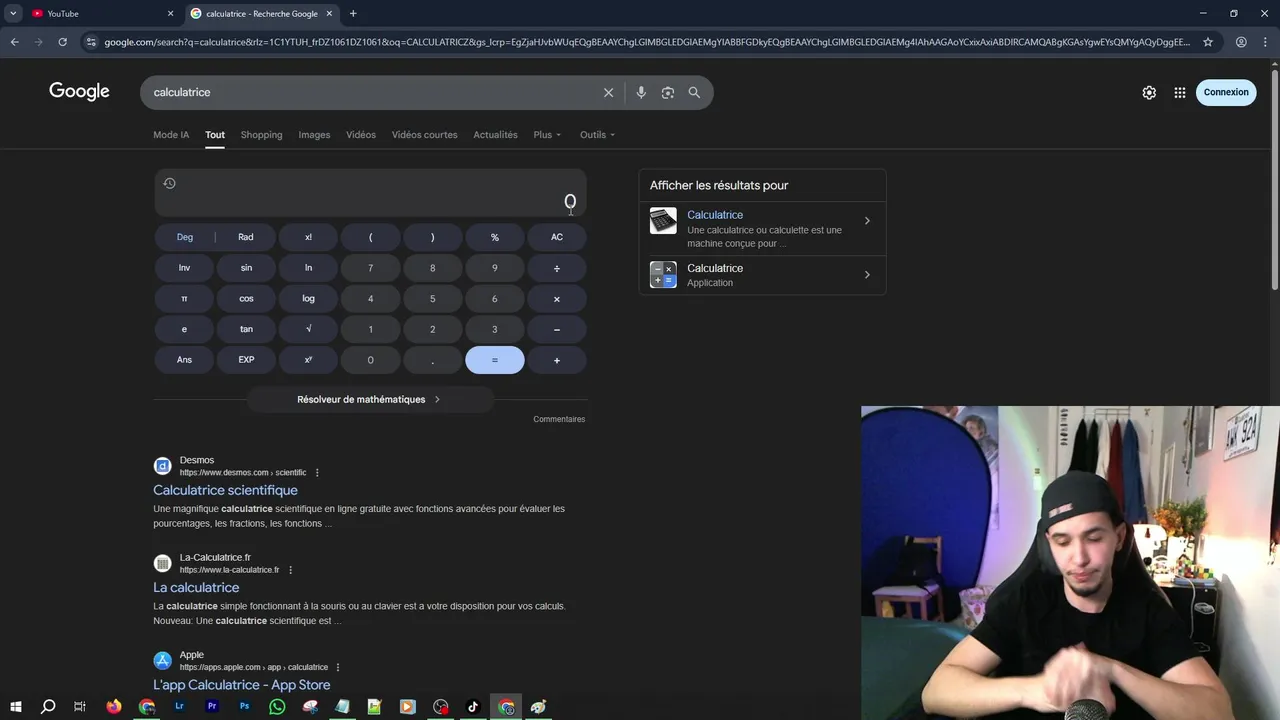Close the YouTube tab
1280x720 pixels.
point(170,13)
